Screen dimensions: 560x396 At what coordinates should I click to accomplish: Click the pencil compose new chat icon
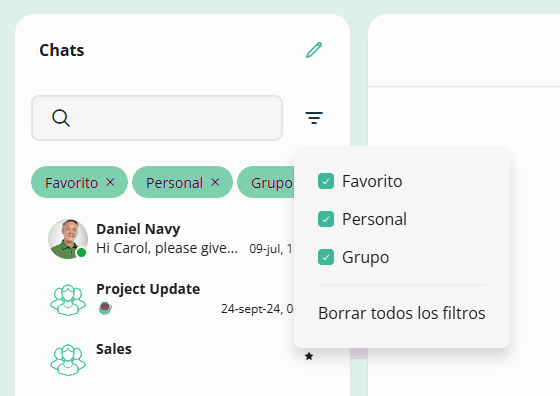click(314, 50)
